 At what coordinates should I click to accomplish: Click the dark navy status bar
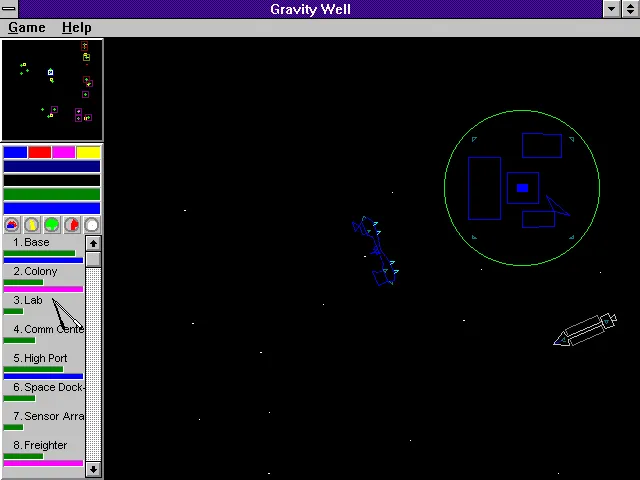coord(52,166)
